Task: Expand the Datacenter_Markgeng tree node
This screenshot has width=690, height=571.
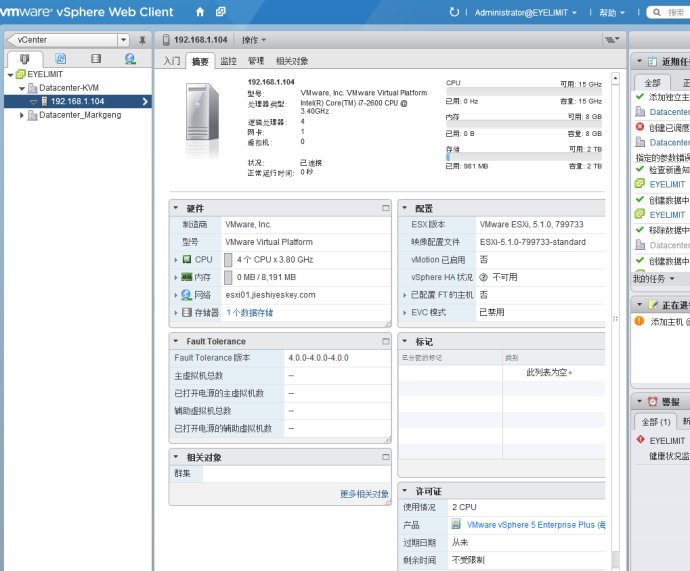Action: click(22, 115)
